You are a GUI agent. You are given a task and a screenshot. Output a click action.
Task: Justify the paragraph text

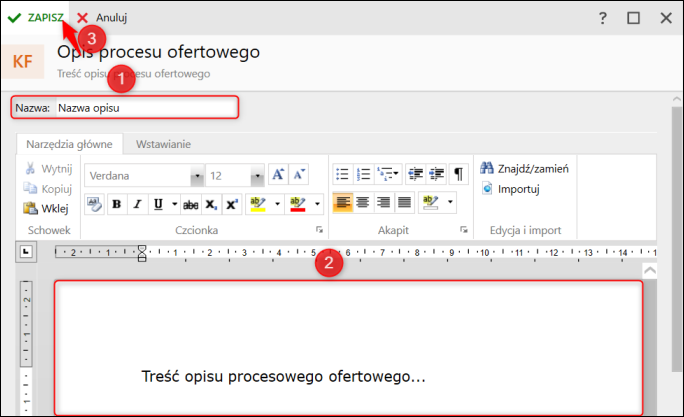coord(404,202)
